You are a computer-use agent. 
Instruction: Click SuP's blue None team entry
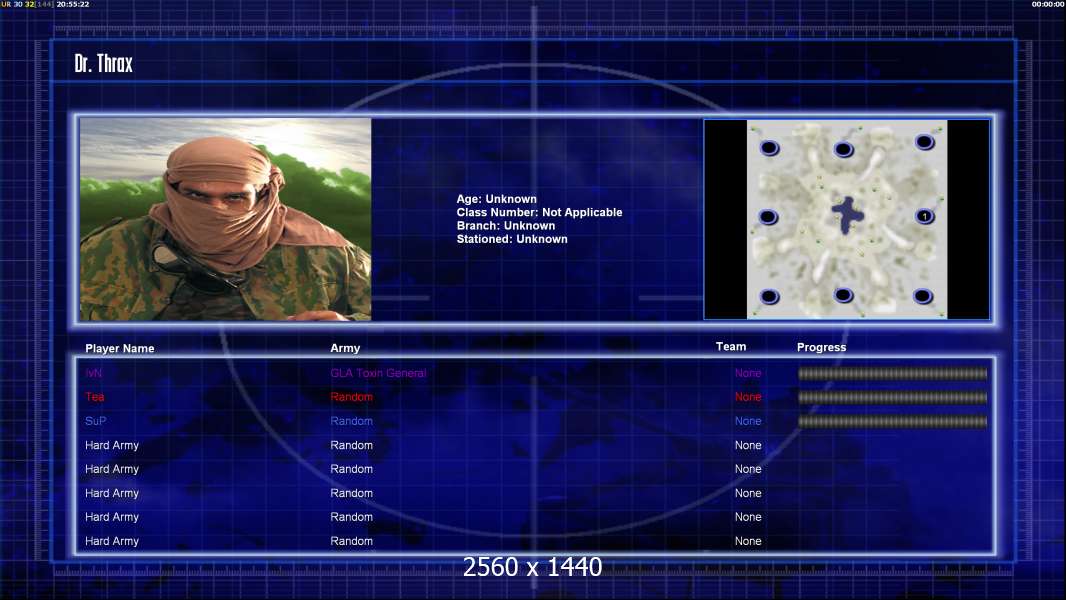tap(748, 421)
